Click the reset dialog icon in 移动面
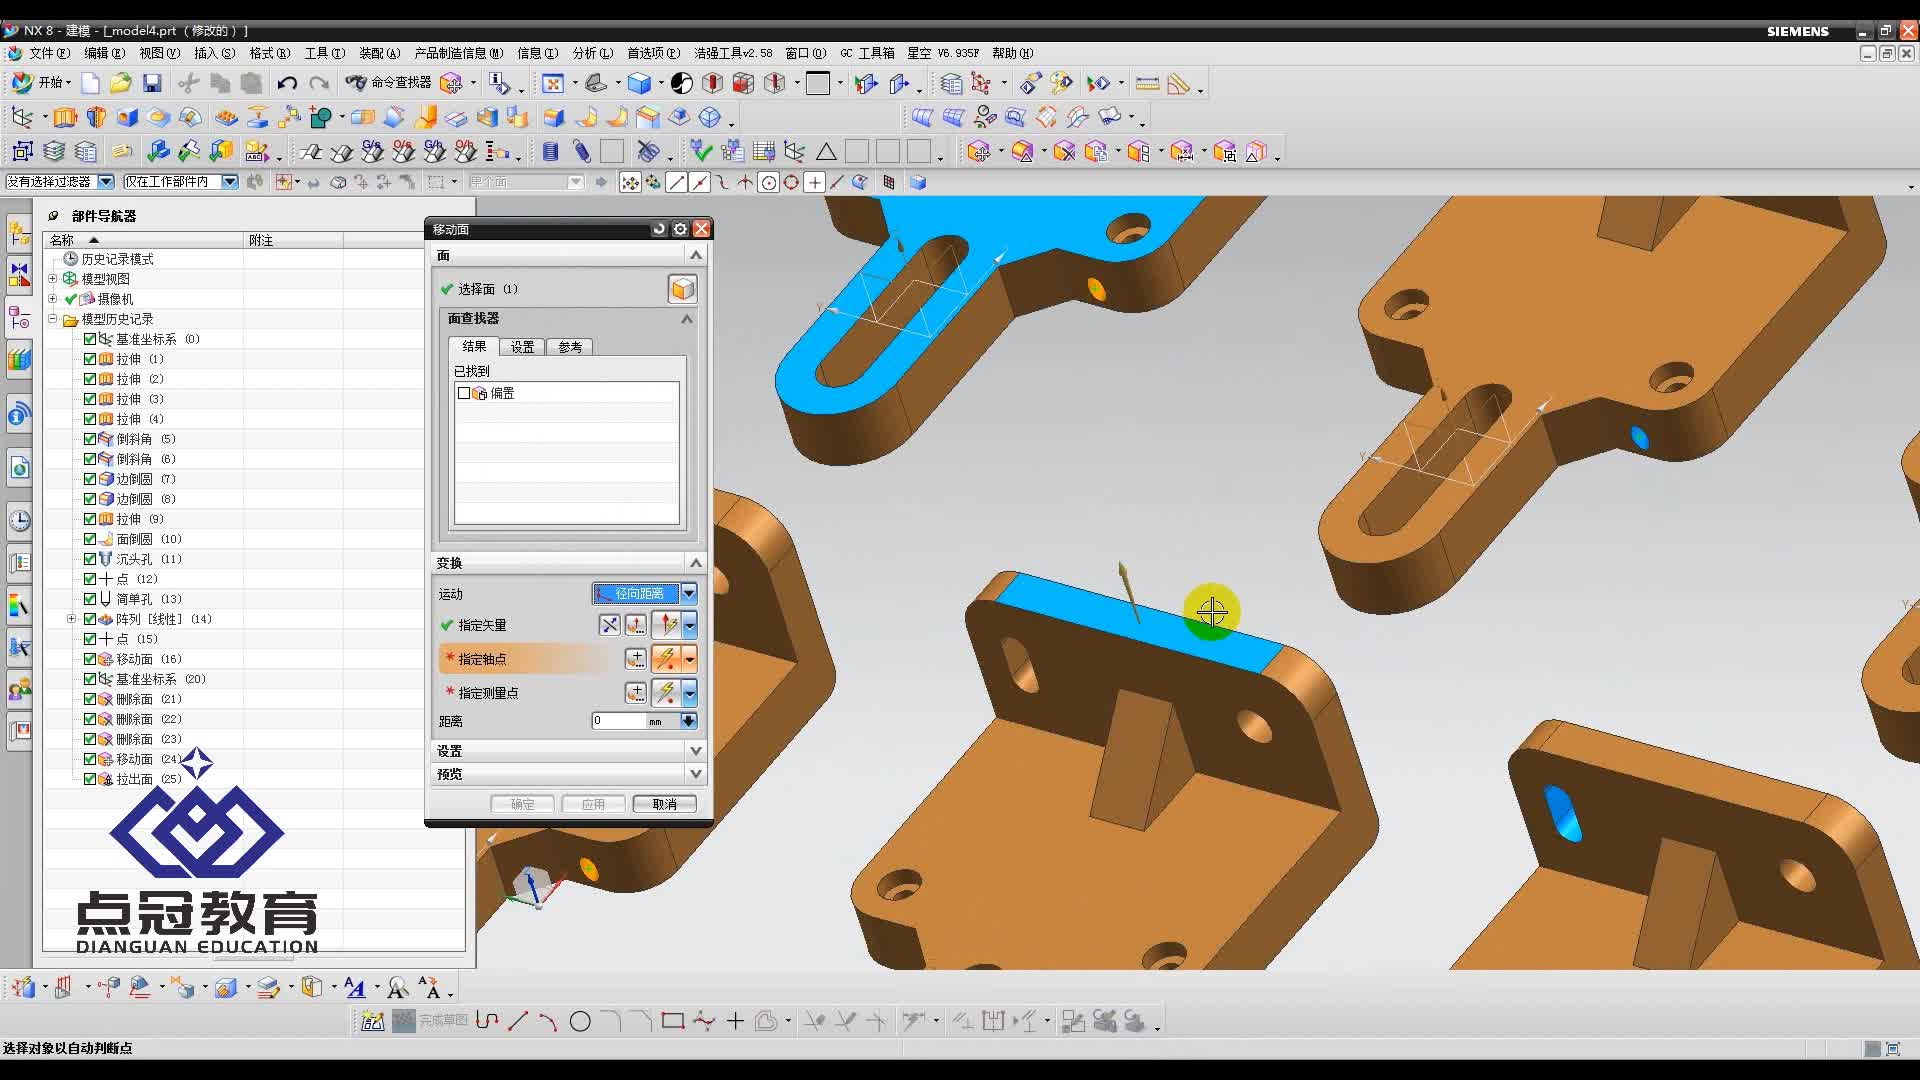The height and width of the screenshot is (1080, 1920). tap(658, 229)
